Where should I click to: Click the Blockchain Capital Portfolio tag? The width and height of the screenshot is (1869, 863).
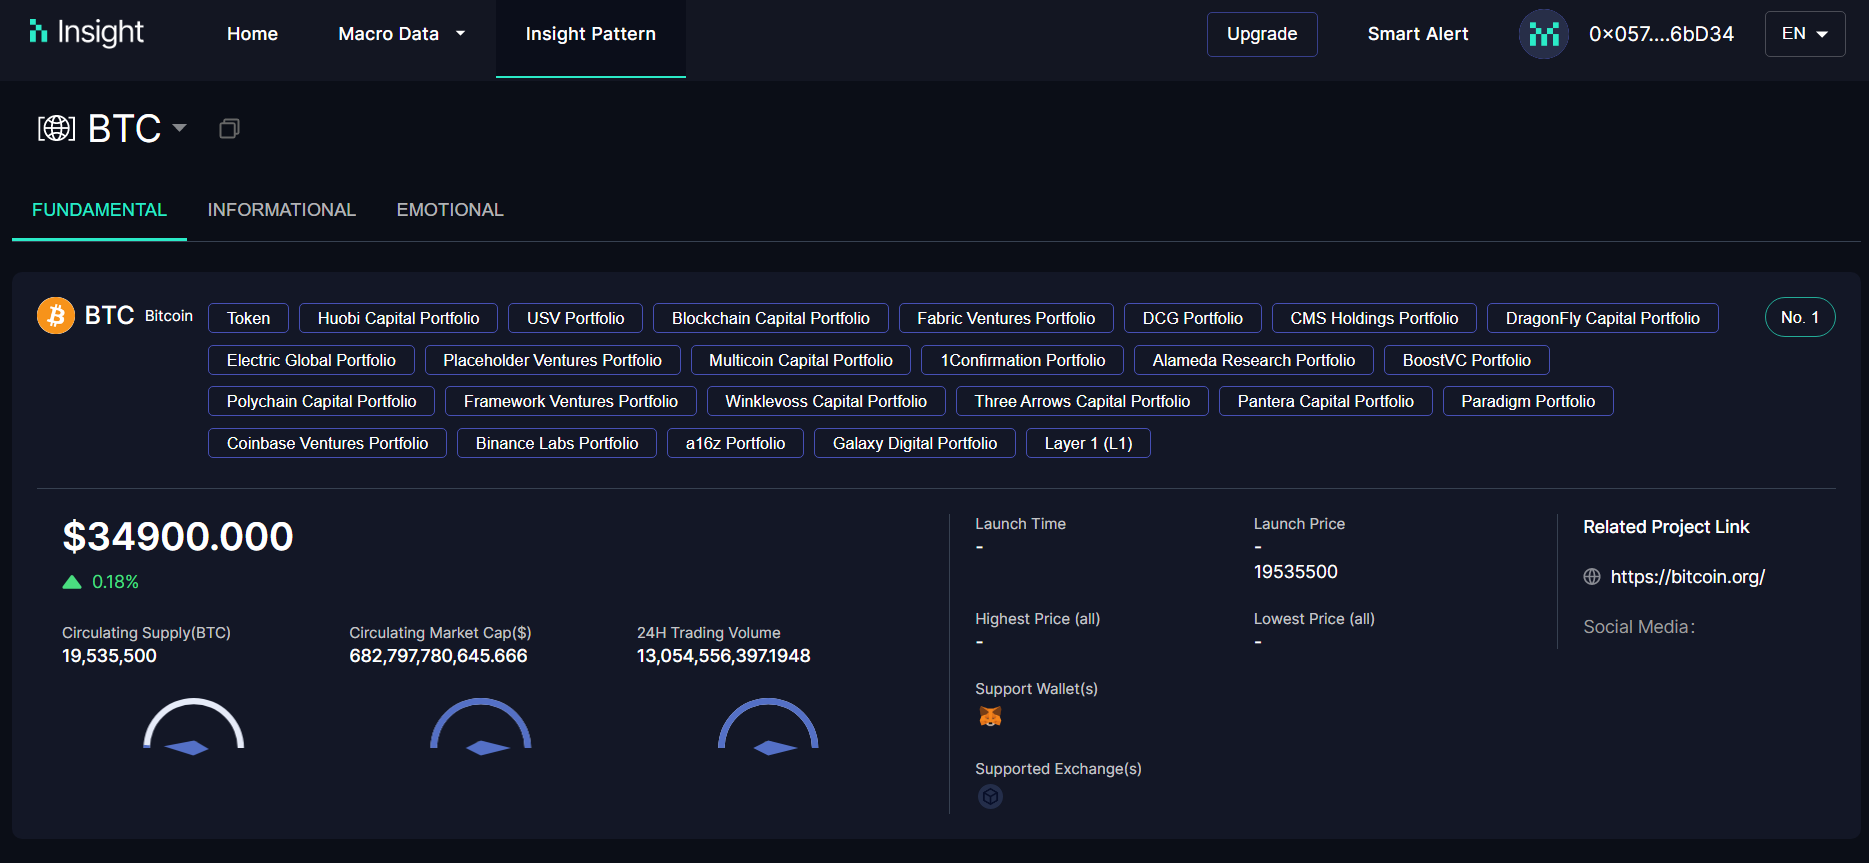click(771, 318)
